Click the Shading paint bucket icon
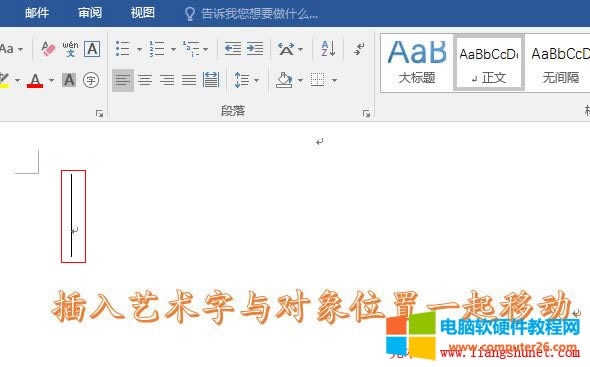The width and height of the screenshot is (590, 367). [x=284, y=80]
